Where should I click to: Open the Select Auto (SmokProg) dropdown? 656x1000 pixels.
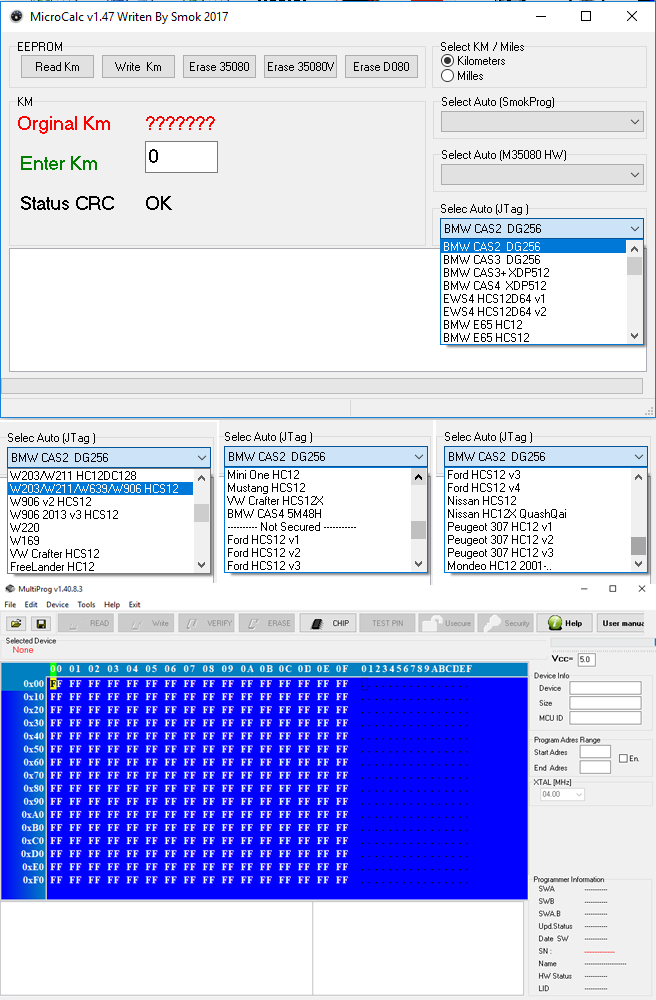click(542, 122)
